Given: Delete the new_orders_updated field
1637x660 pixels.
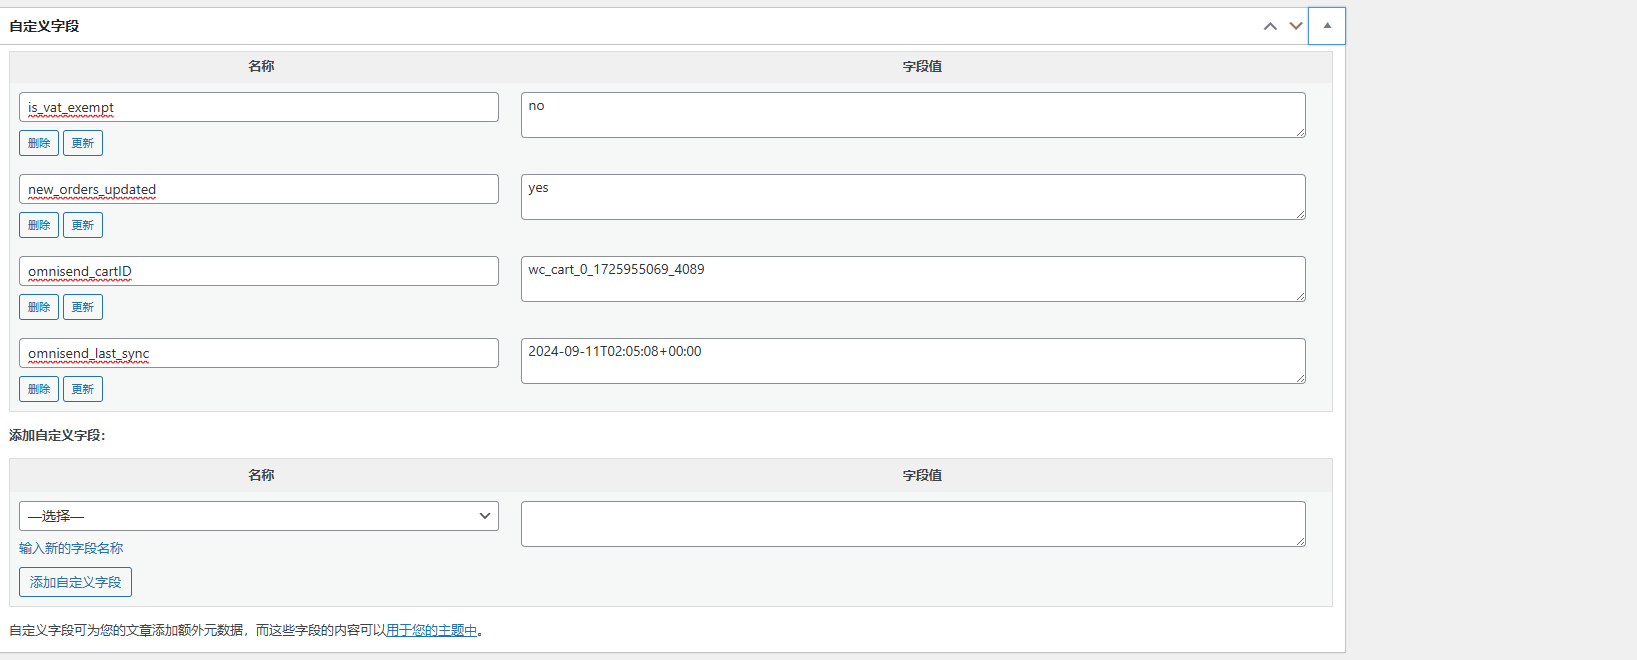Looking at the screenshot, I should pos(39,225).
